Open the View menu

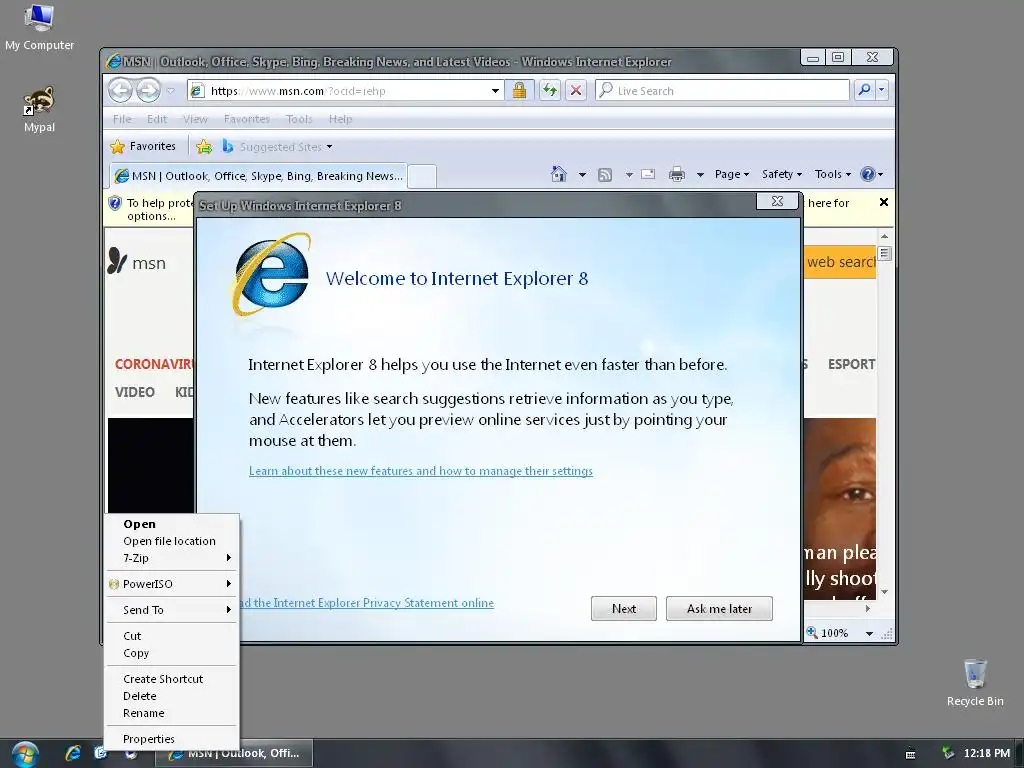(195, 119)
